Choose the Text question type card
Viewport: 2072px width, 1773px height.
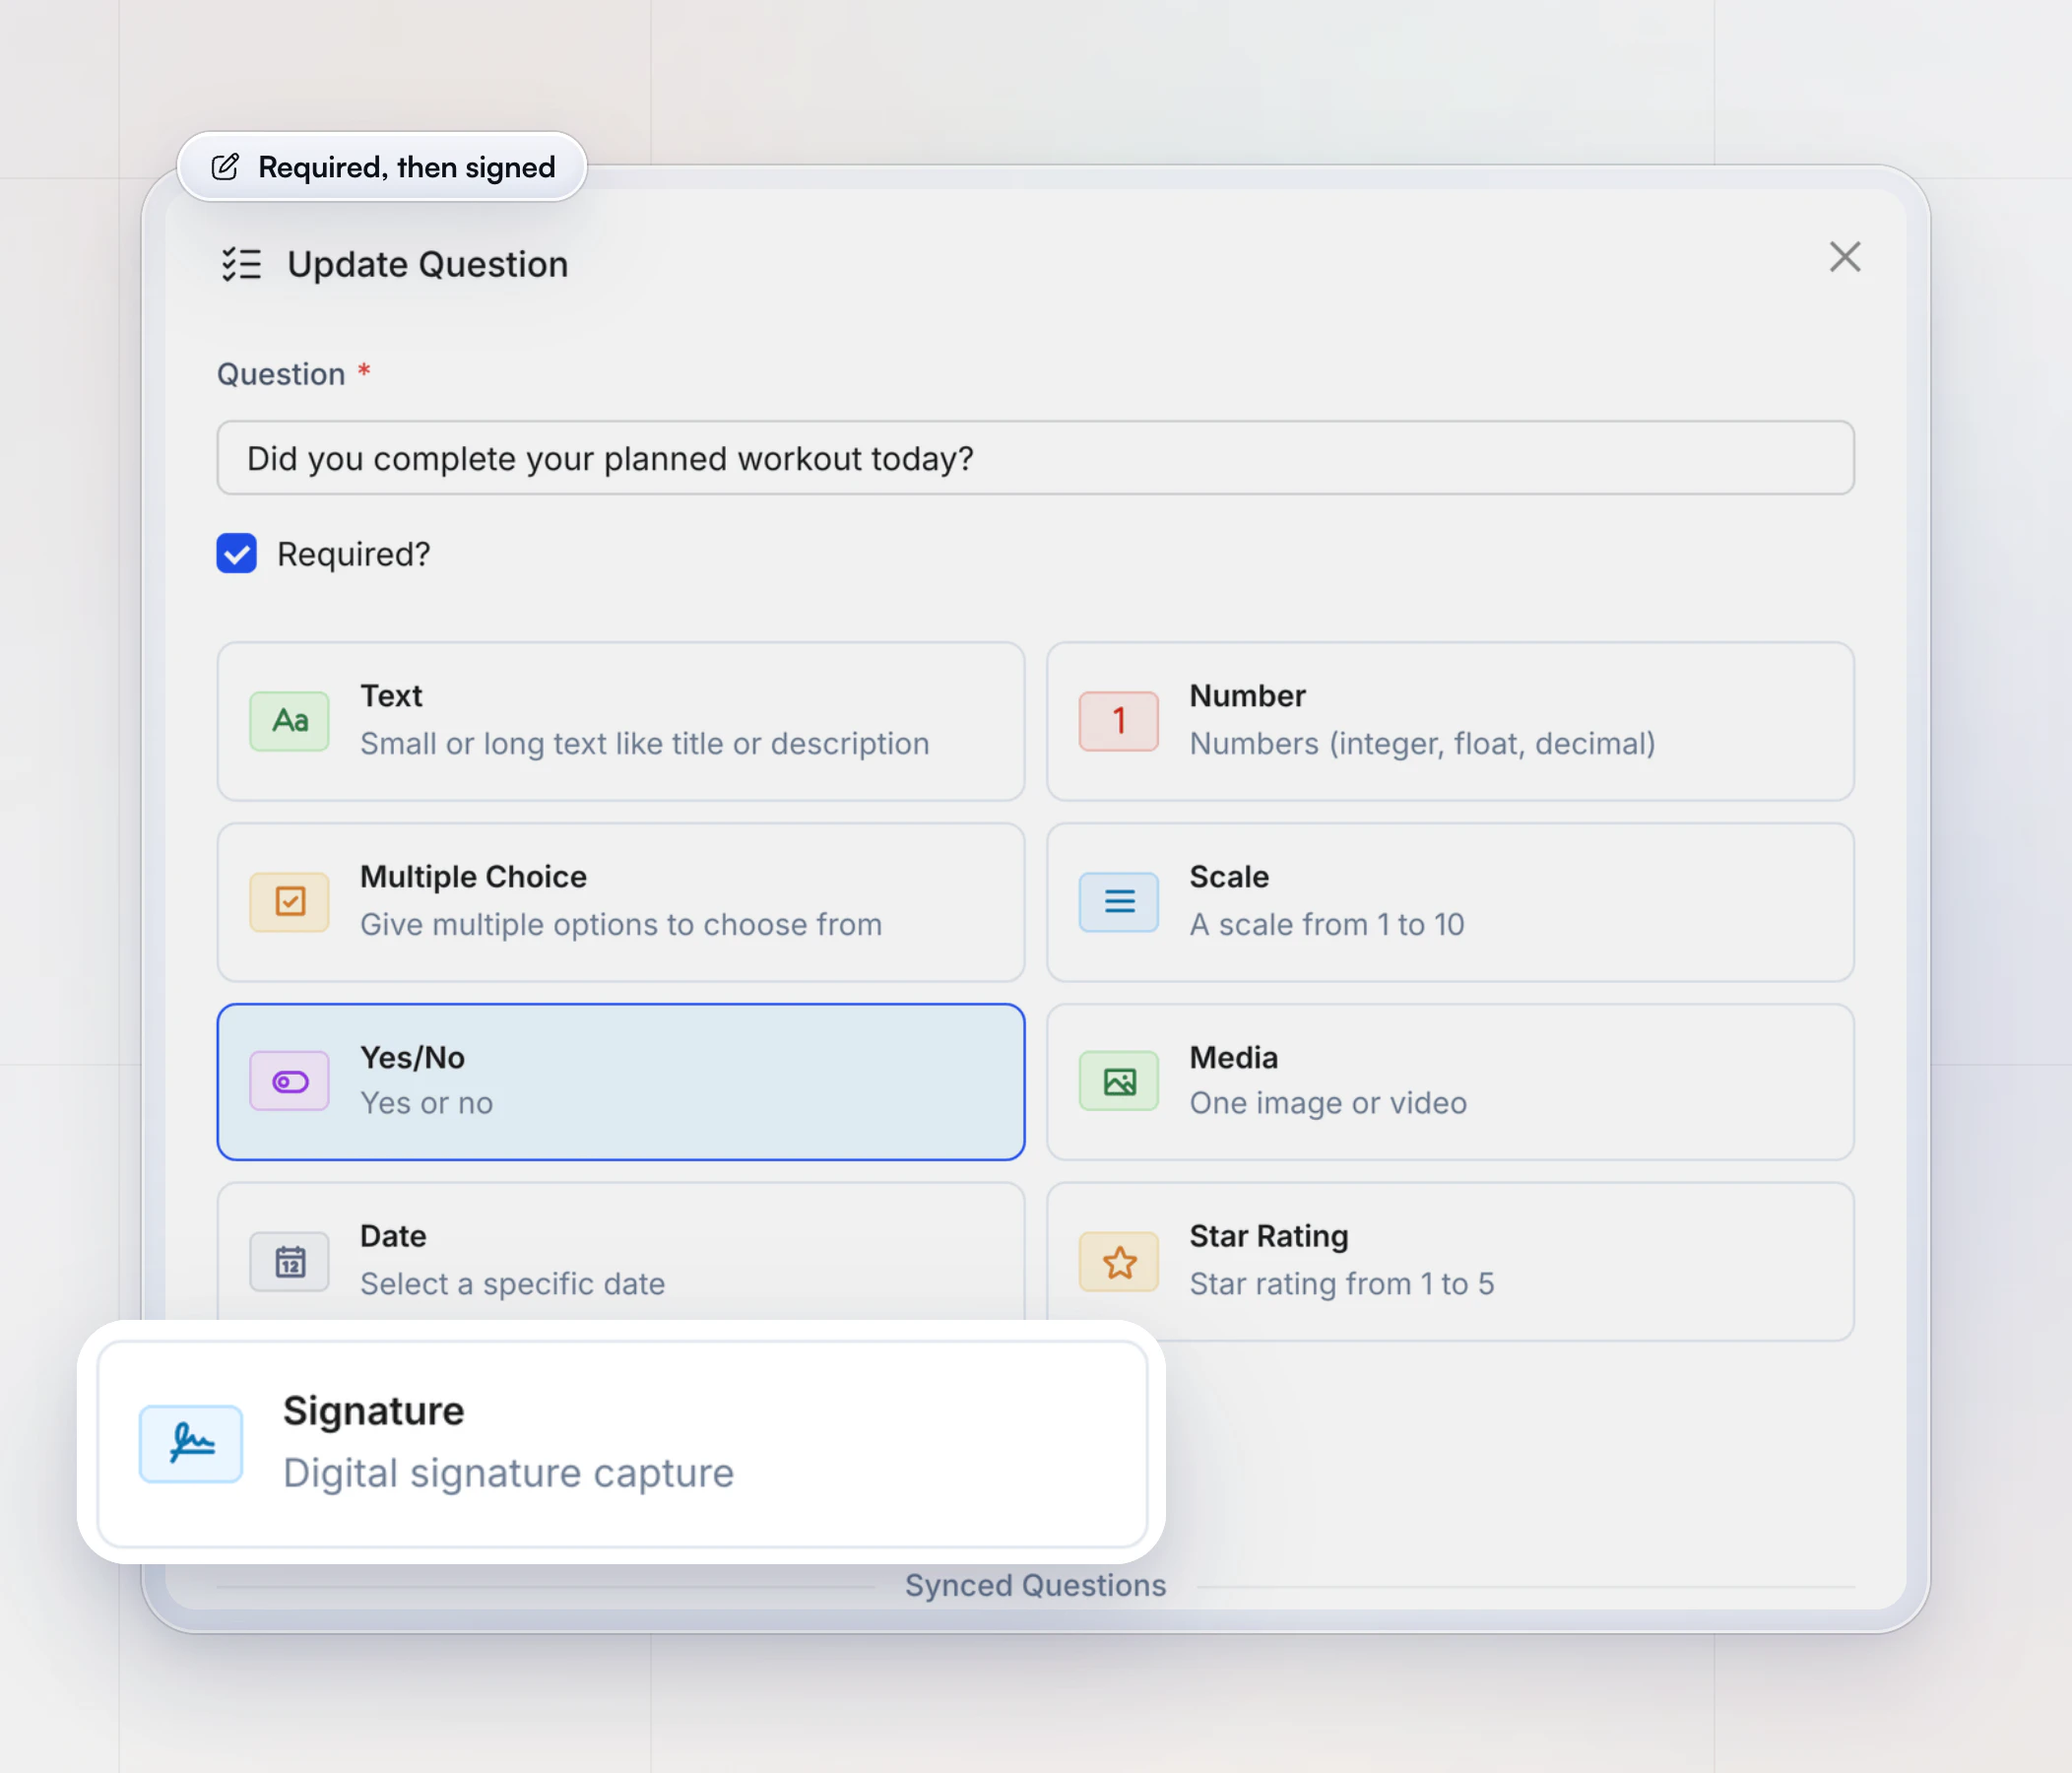(x=621, y=721)
